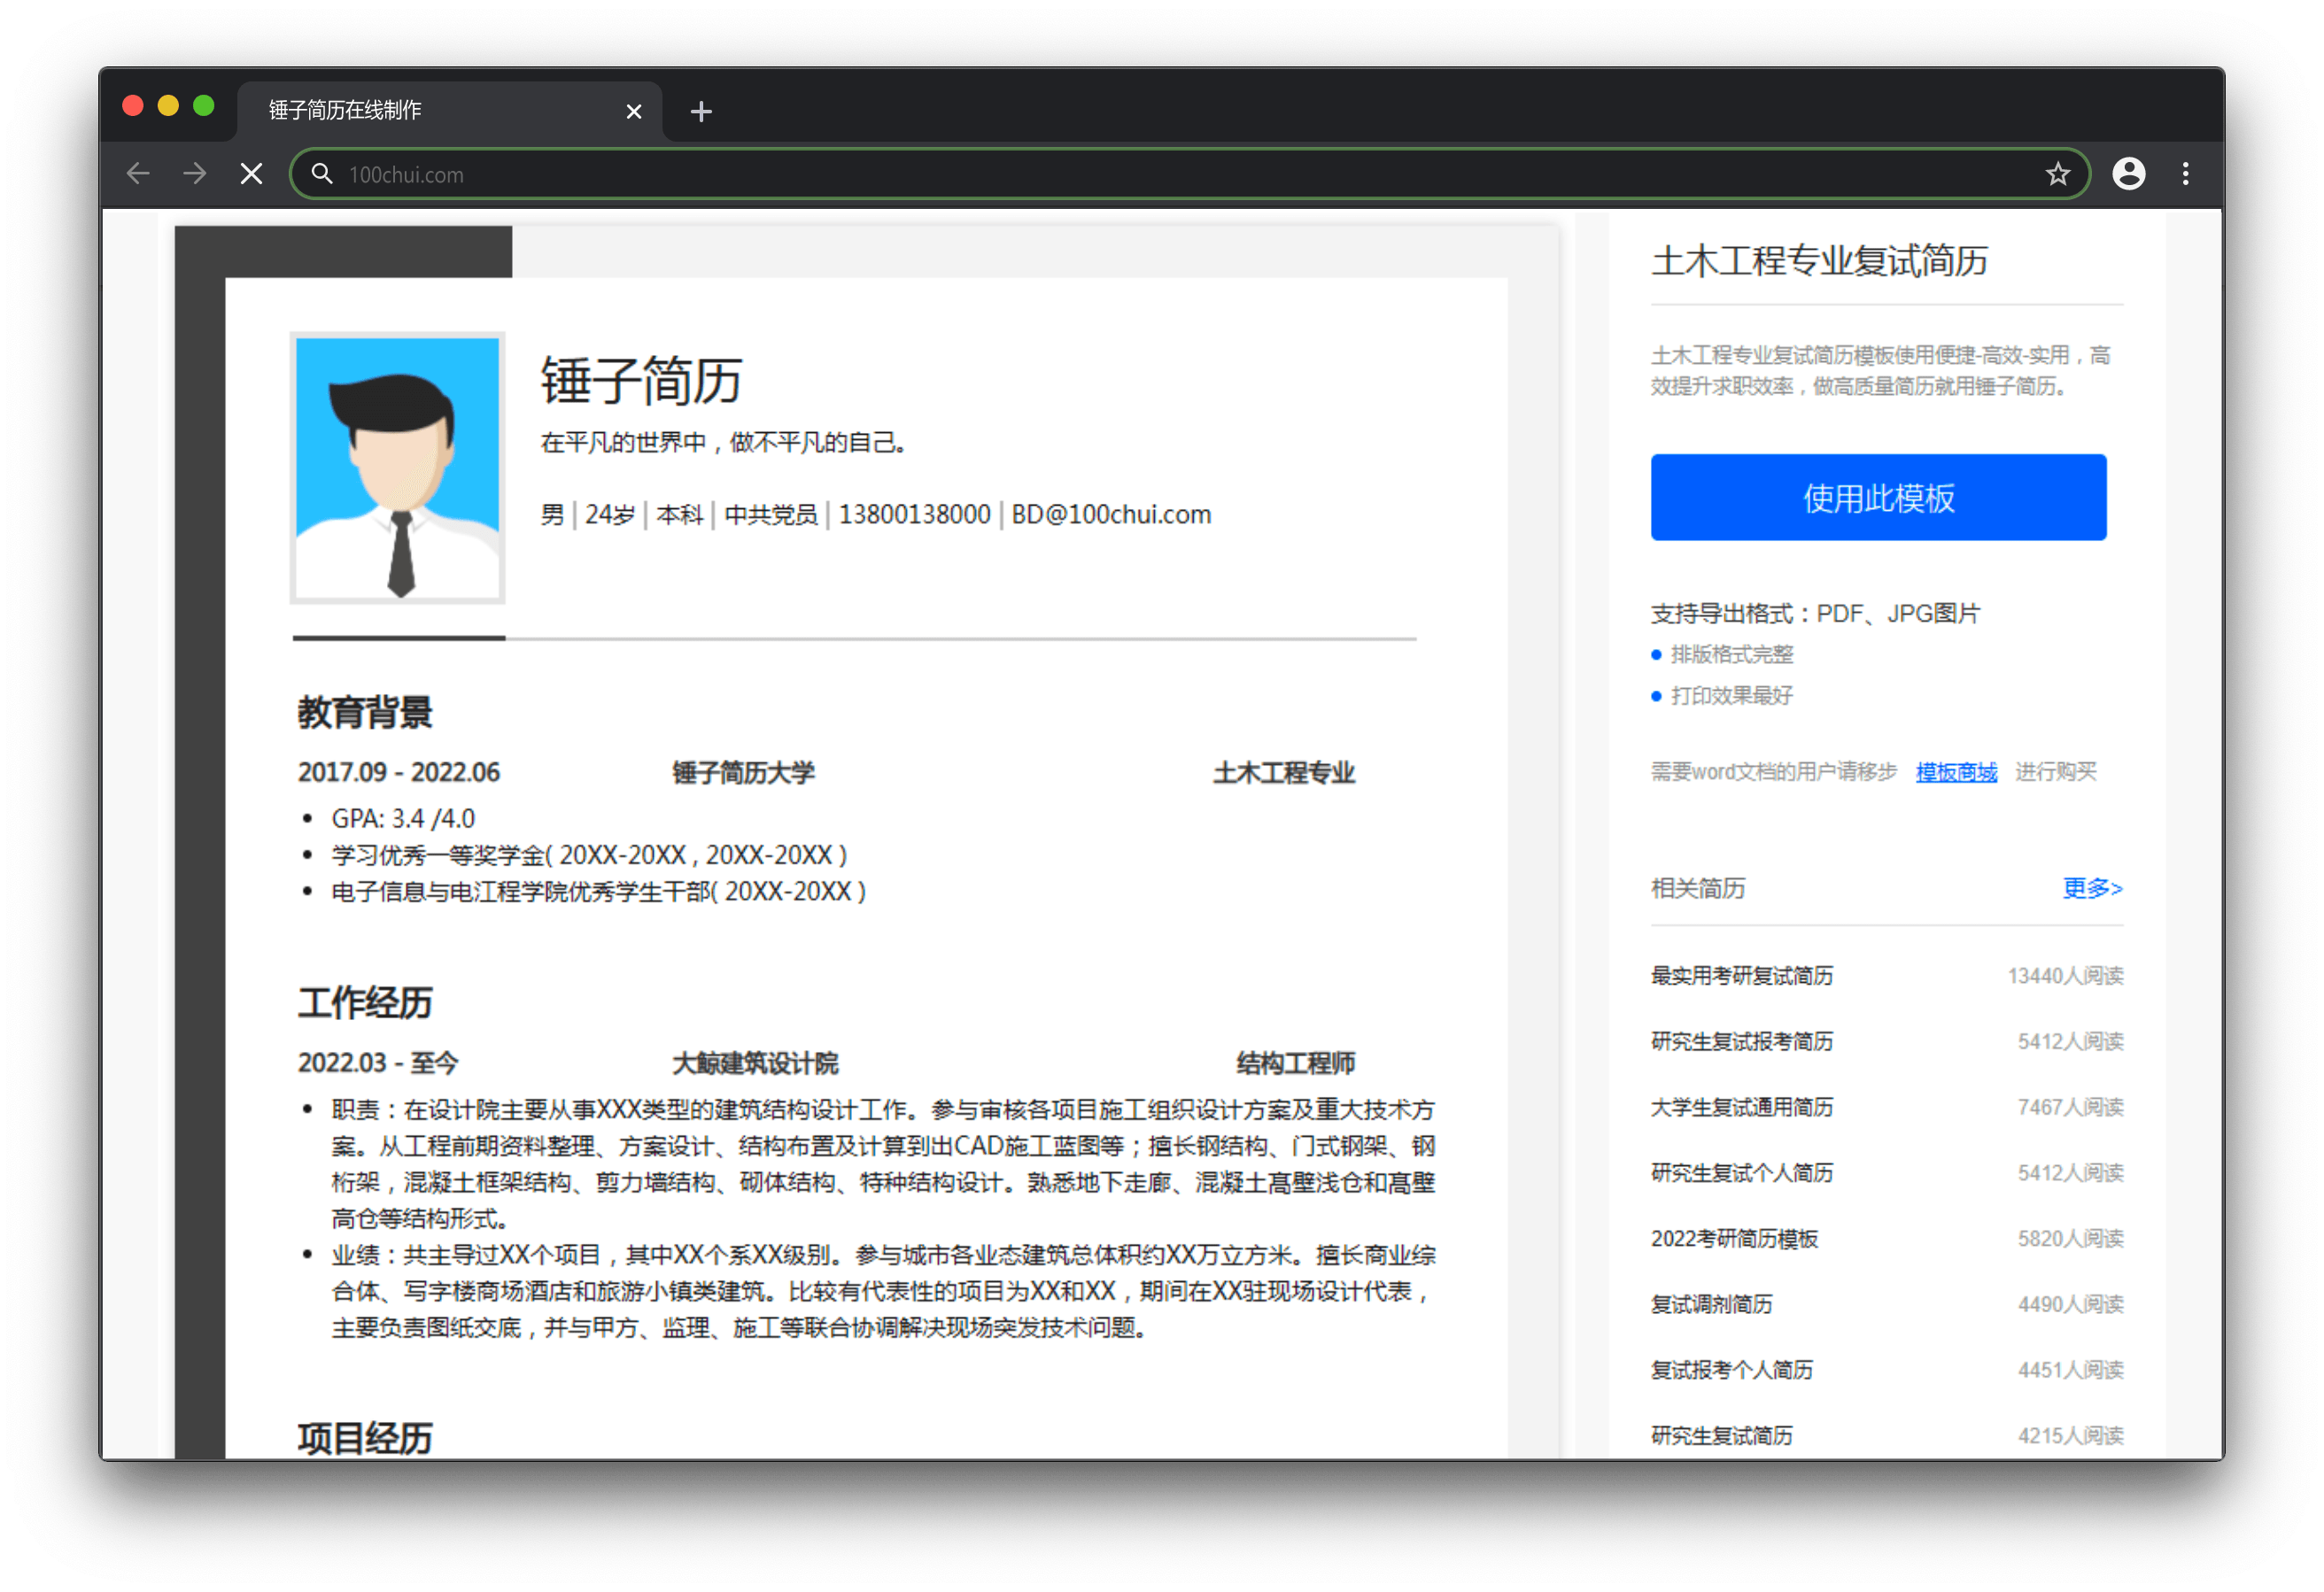The height and width of the screenshot is (1592, 2324).
Task: Select the 锤子简历在线制作 browser tab
Action: [x=449, y=110]
